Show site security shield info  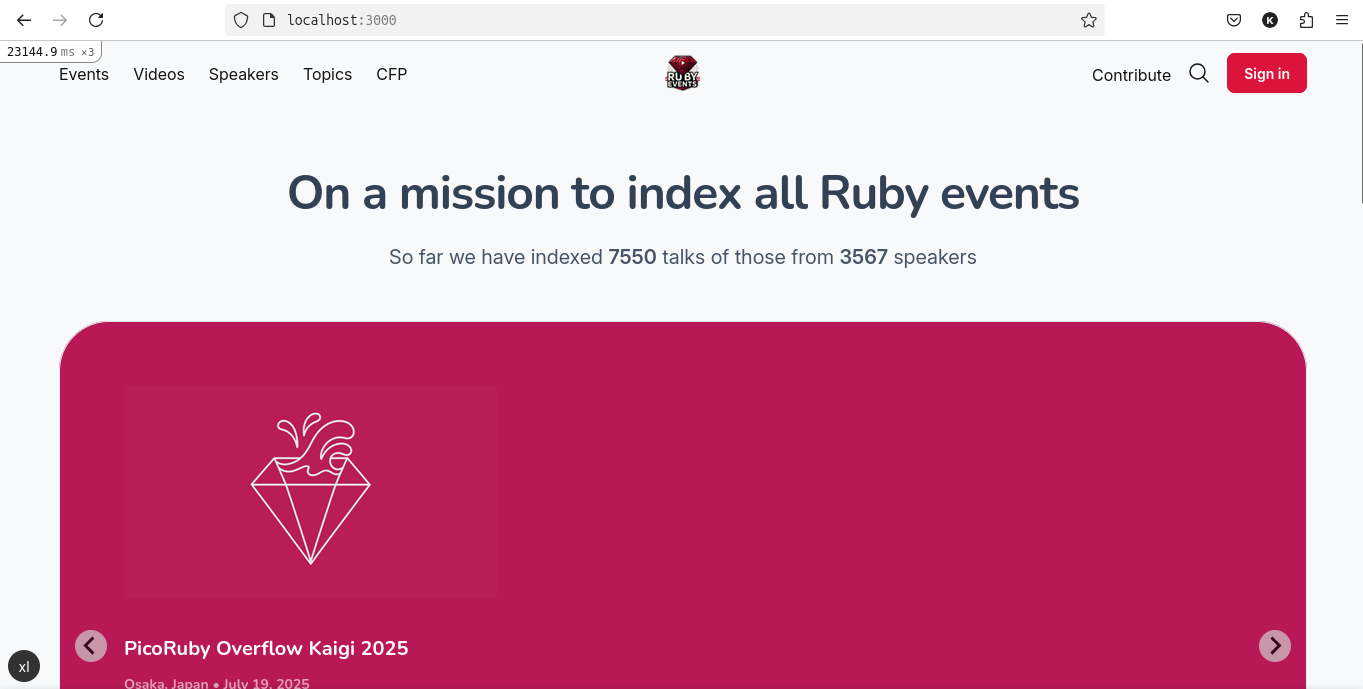(241, 20)
